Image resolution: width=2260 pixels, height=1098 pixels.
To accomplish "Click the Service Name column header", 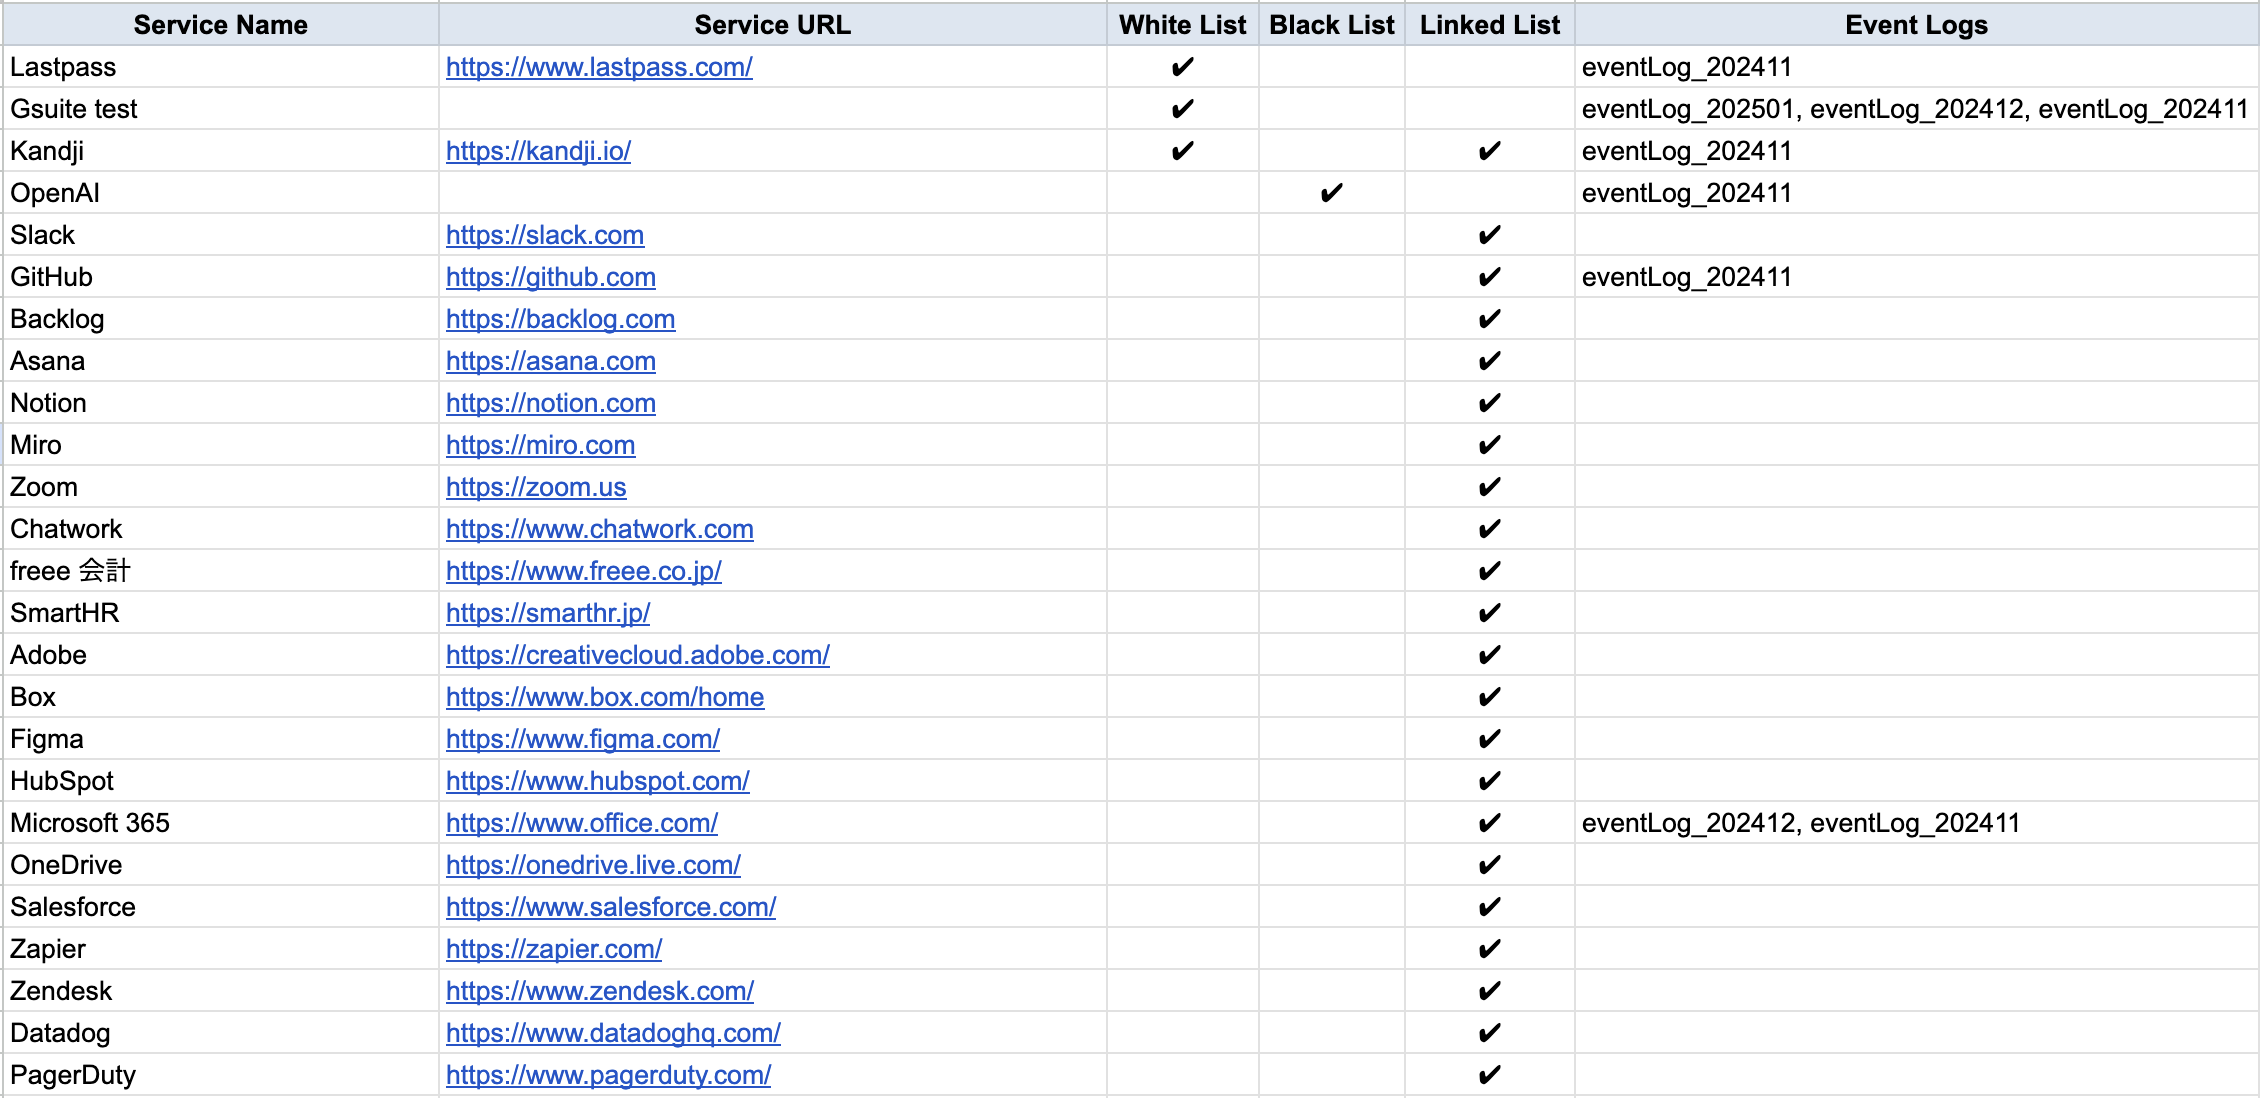I will (x=221, y=24).
